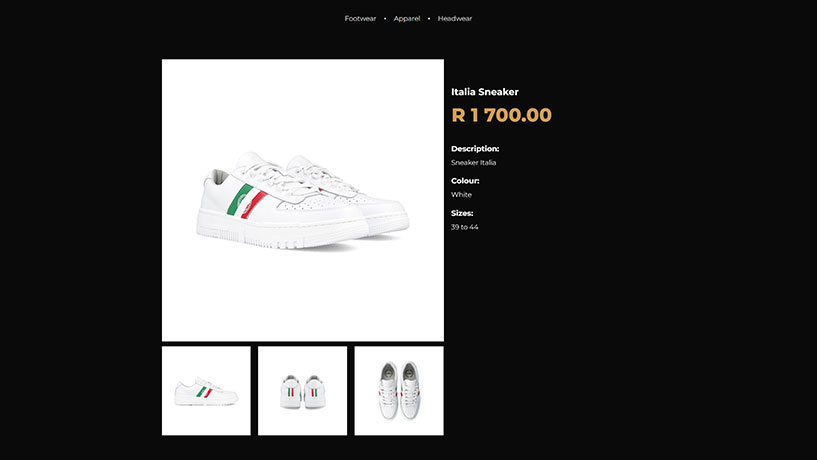This screenshot has height=460, width=817.
Task: Navigate to Headwear in the top menu
Action: [x=455, y=18]
